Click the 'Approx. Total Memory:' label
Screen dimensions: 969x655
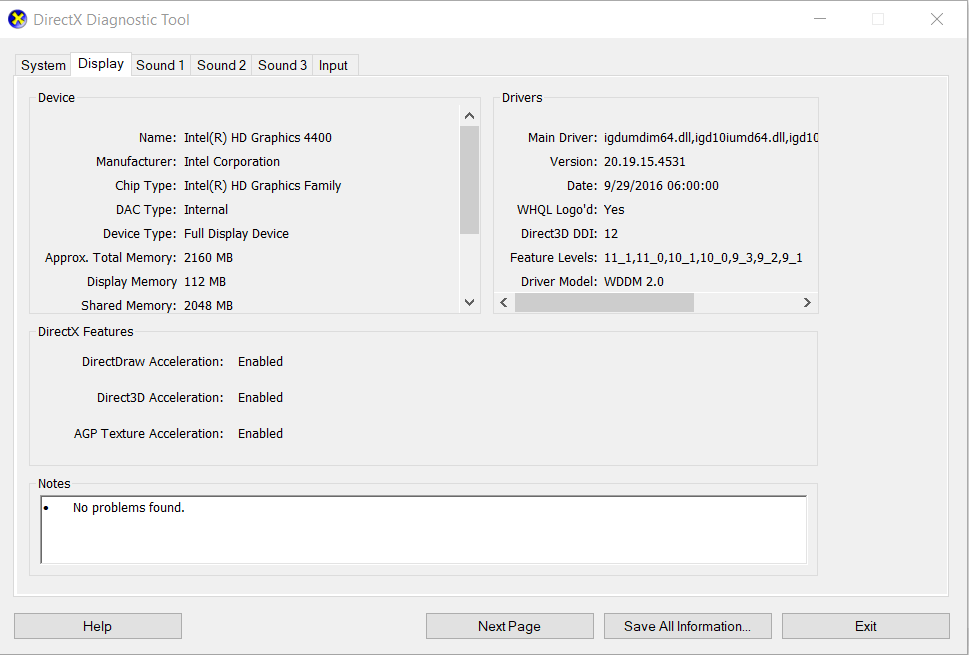[x=111, y=258]
